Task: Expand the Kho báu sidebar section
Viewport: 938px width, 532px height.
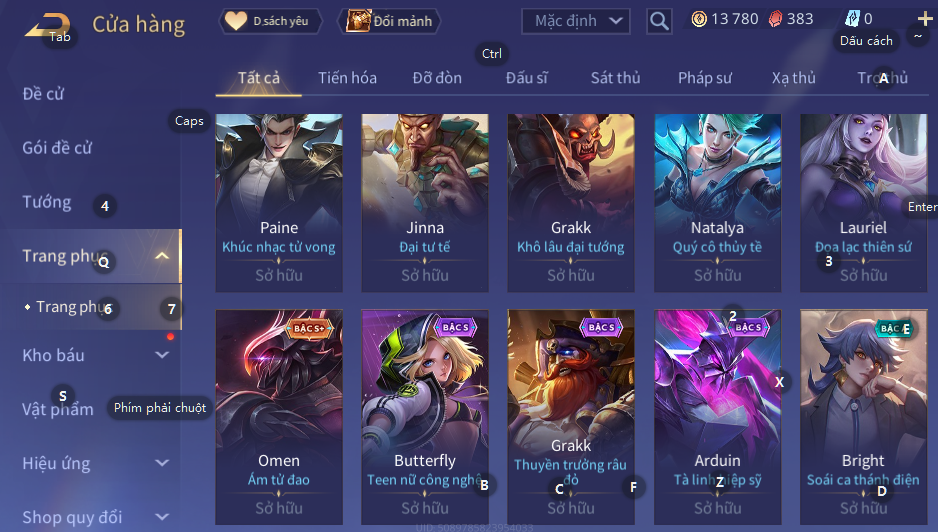Action: coord(162,355)
